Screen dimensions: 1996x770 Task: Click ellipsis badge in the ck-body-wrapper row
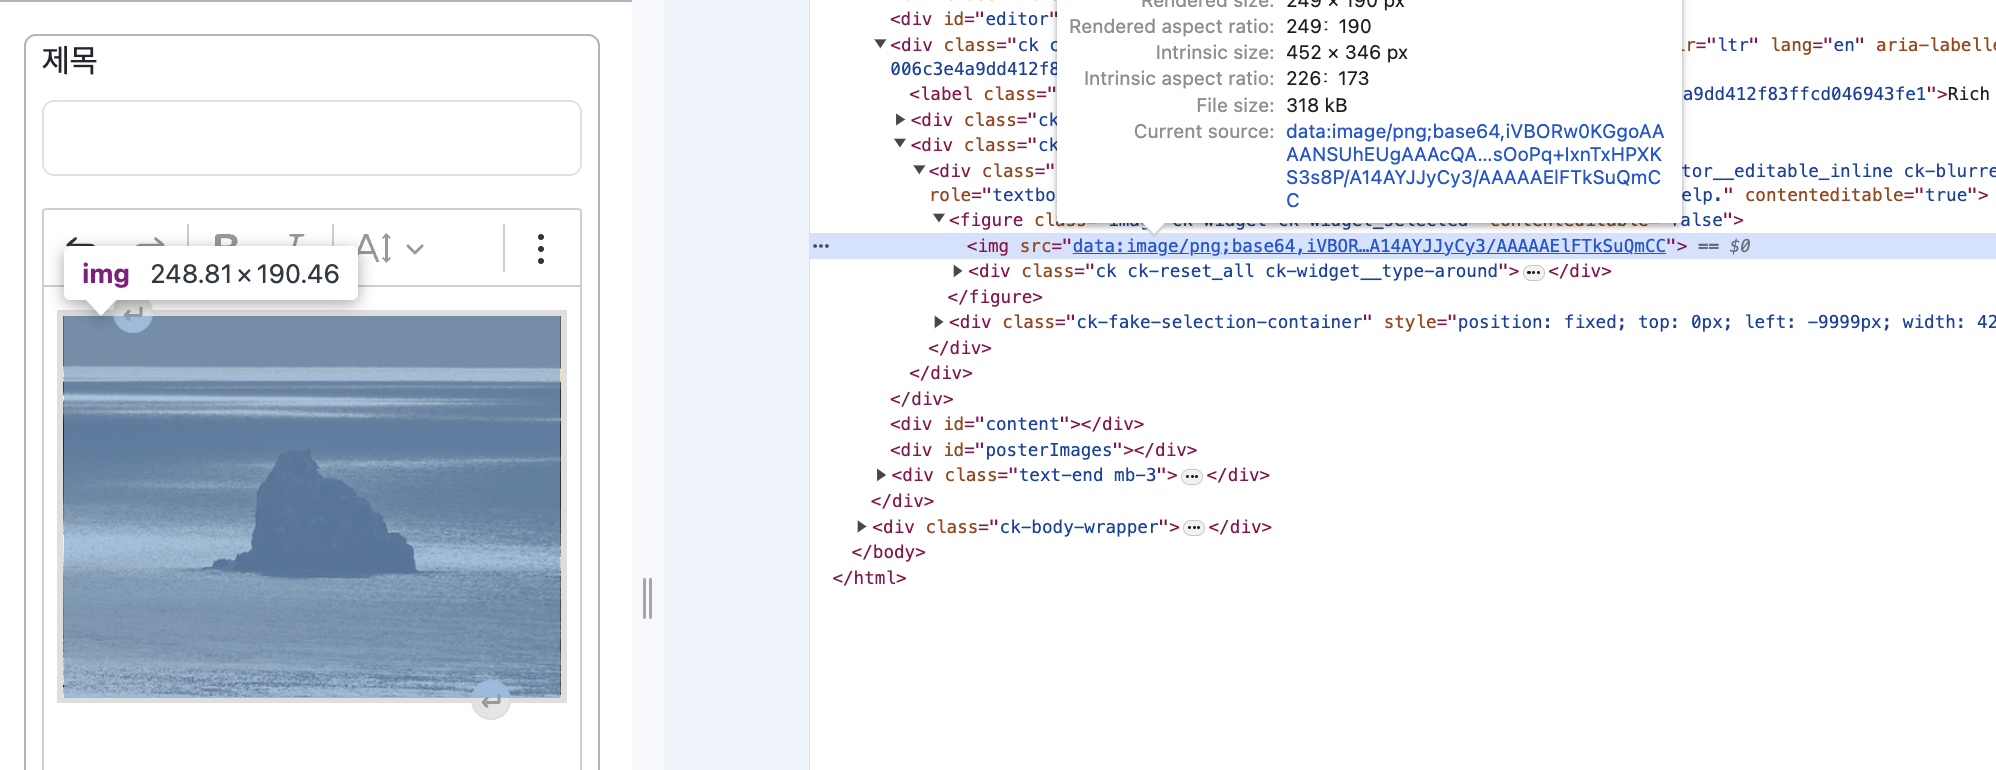click(x=1193, y=528)
